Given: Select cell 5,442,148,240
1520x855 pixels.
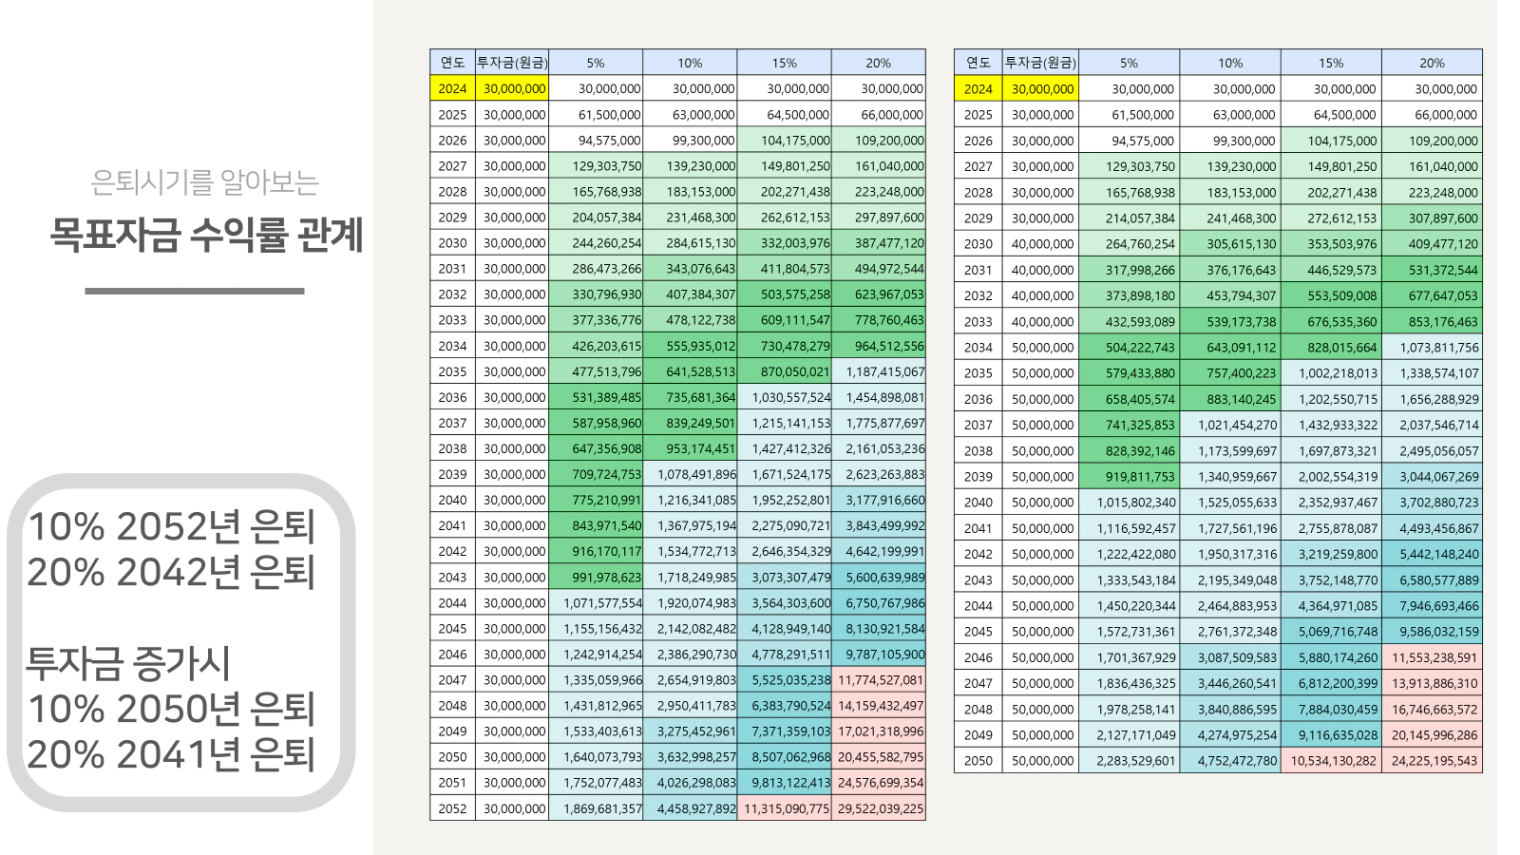Looking at the screenshot, I should [1432, 554].
